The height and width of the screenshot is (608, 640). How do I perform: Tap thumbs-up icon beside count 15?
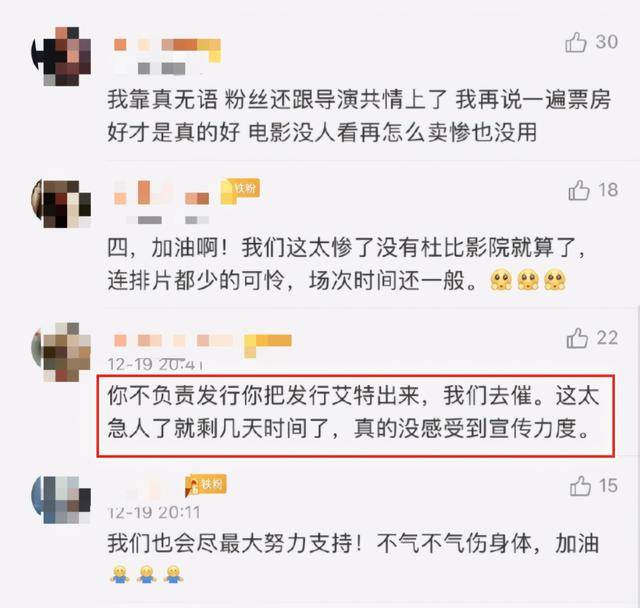pos(580,486)
